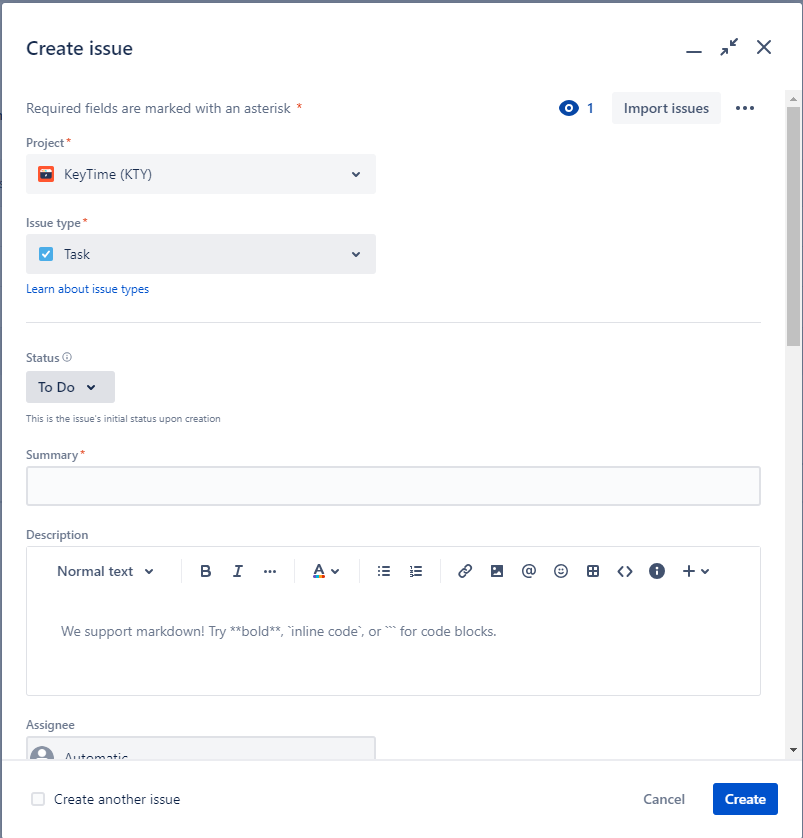Viewport: 803px width, 838px height.
Task: Show the Status info tooltip icon
Action: coord(67,357)
